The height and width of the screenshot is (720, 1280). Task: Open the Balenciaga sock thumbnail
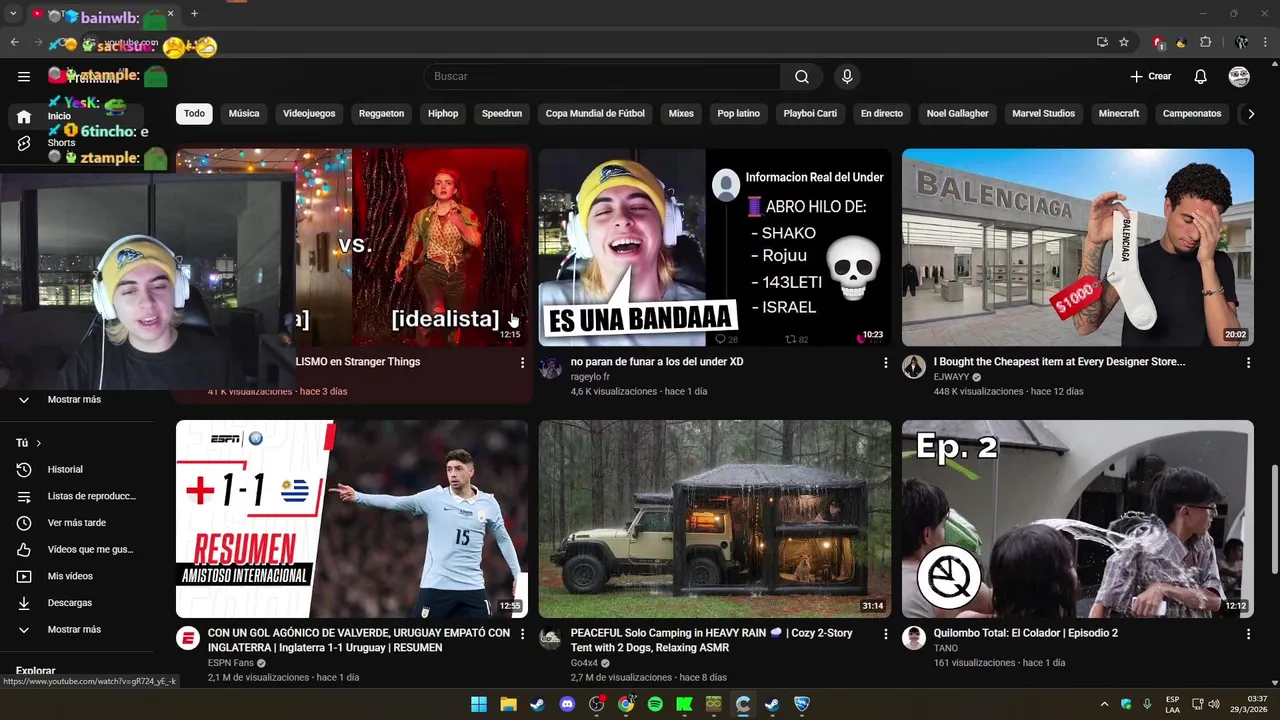(x=1078, y=248)
